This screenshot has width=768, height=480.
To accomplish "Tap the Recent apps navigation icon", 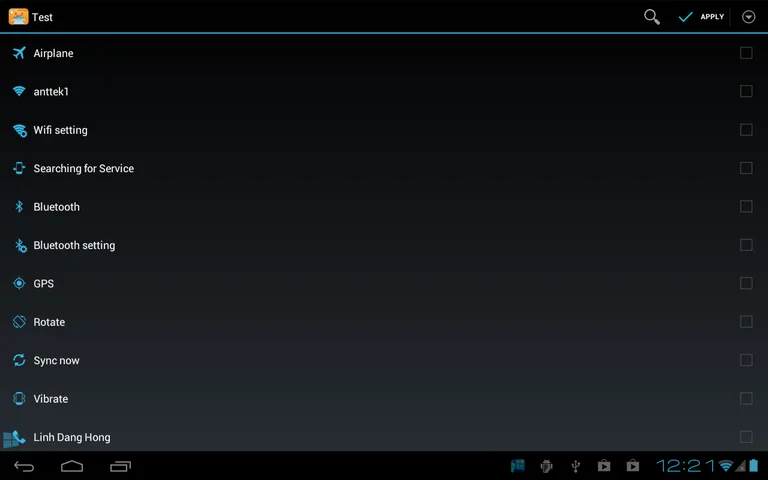I will point(120,466).
